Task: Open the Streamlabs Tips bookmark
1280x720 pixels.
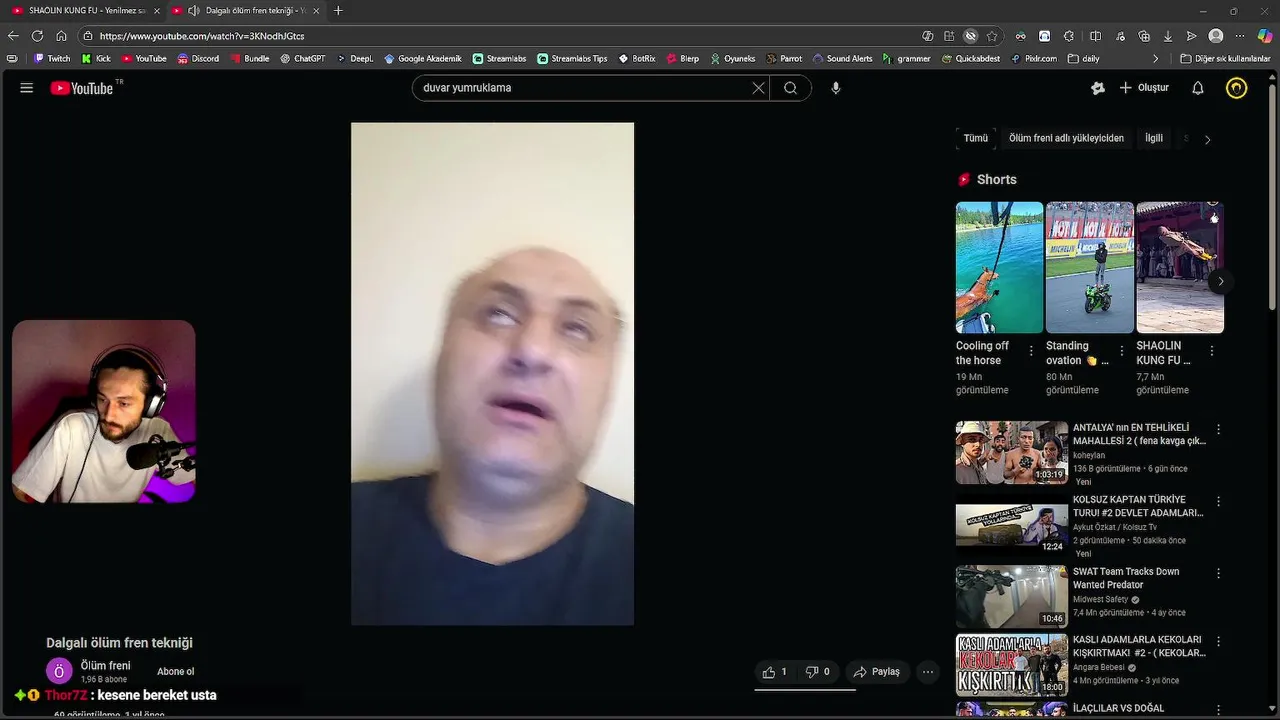Action: coord(572,59)
